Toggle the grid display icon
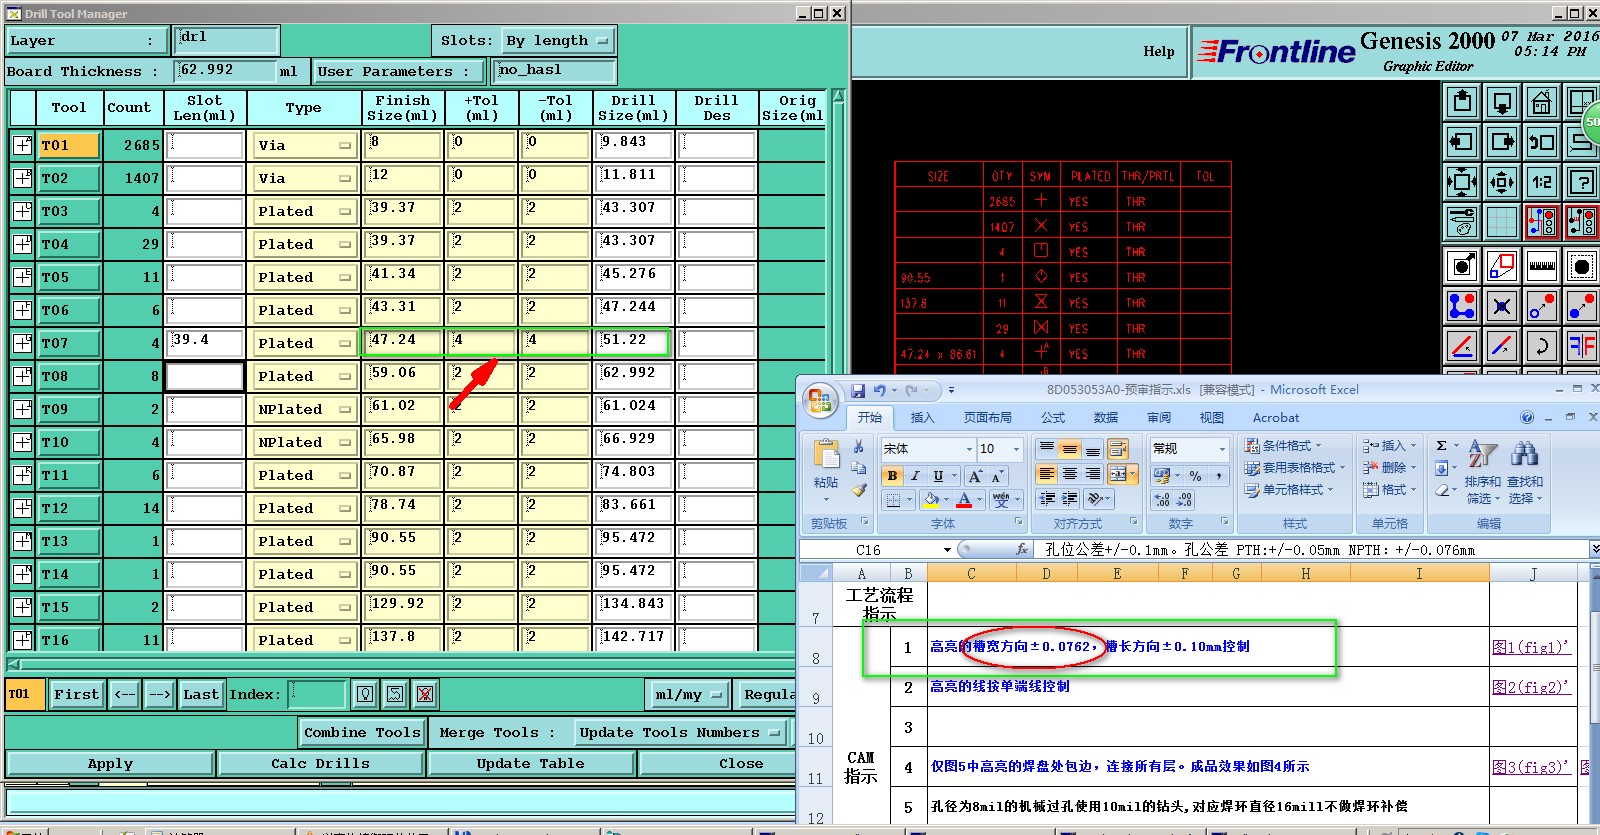The height and width of the screenshot is (835, 1600). pos(1502,222)
